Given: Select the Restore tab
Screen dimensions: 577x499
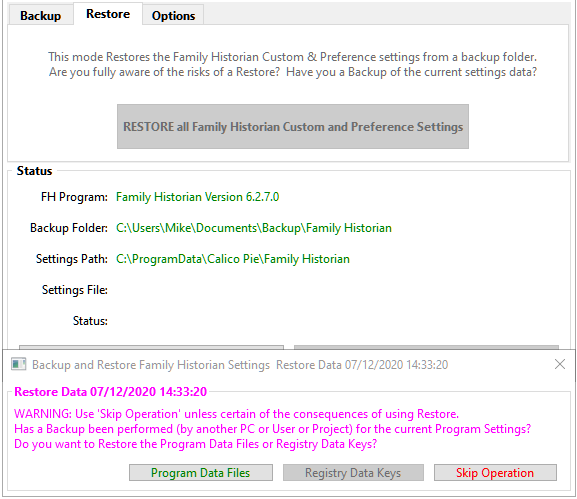Looking at the screenshot, I should [x=108, y=14].
